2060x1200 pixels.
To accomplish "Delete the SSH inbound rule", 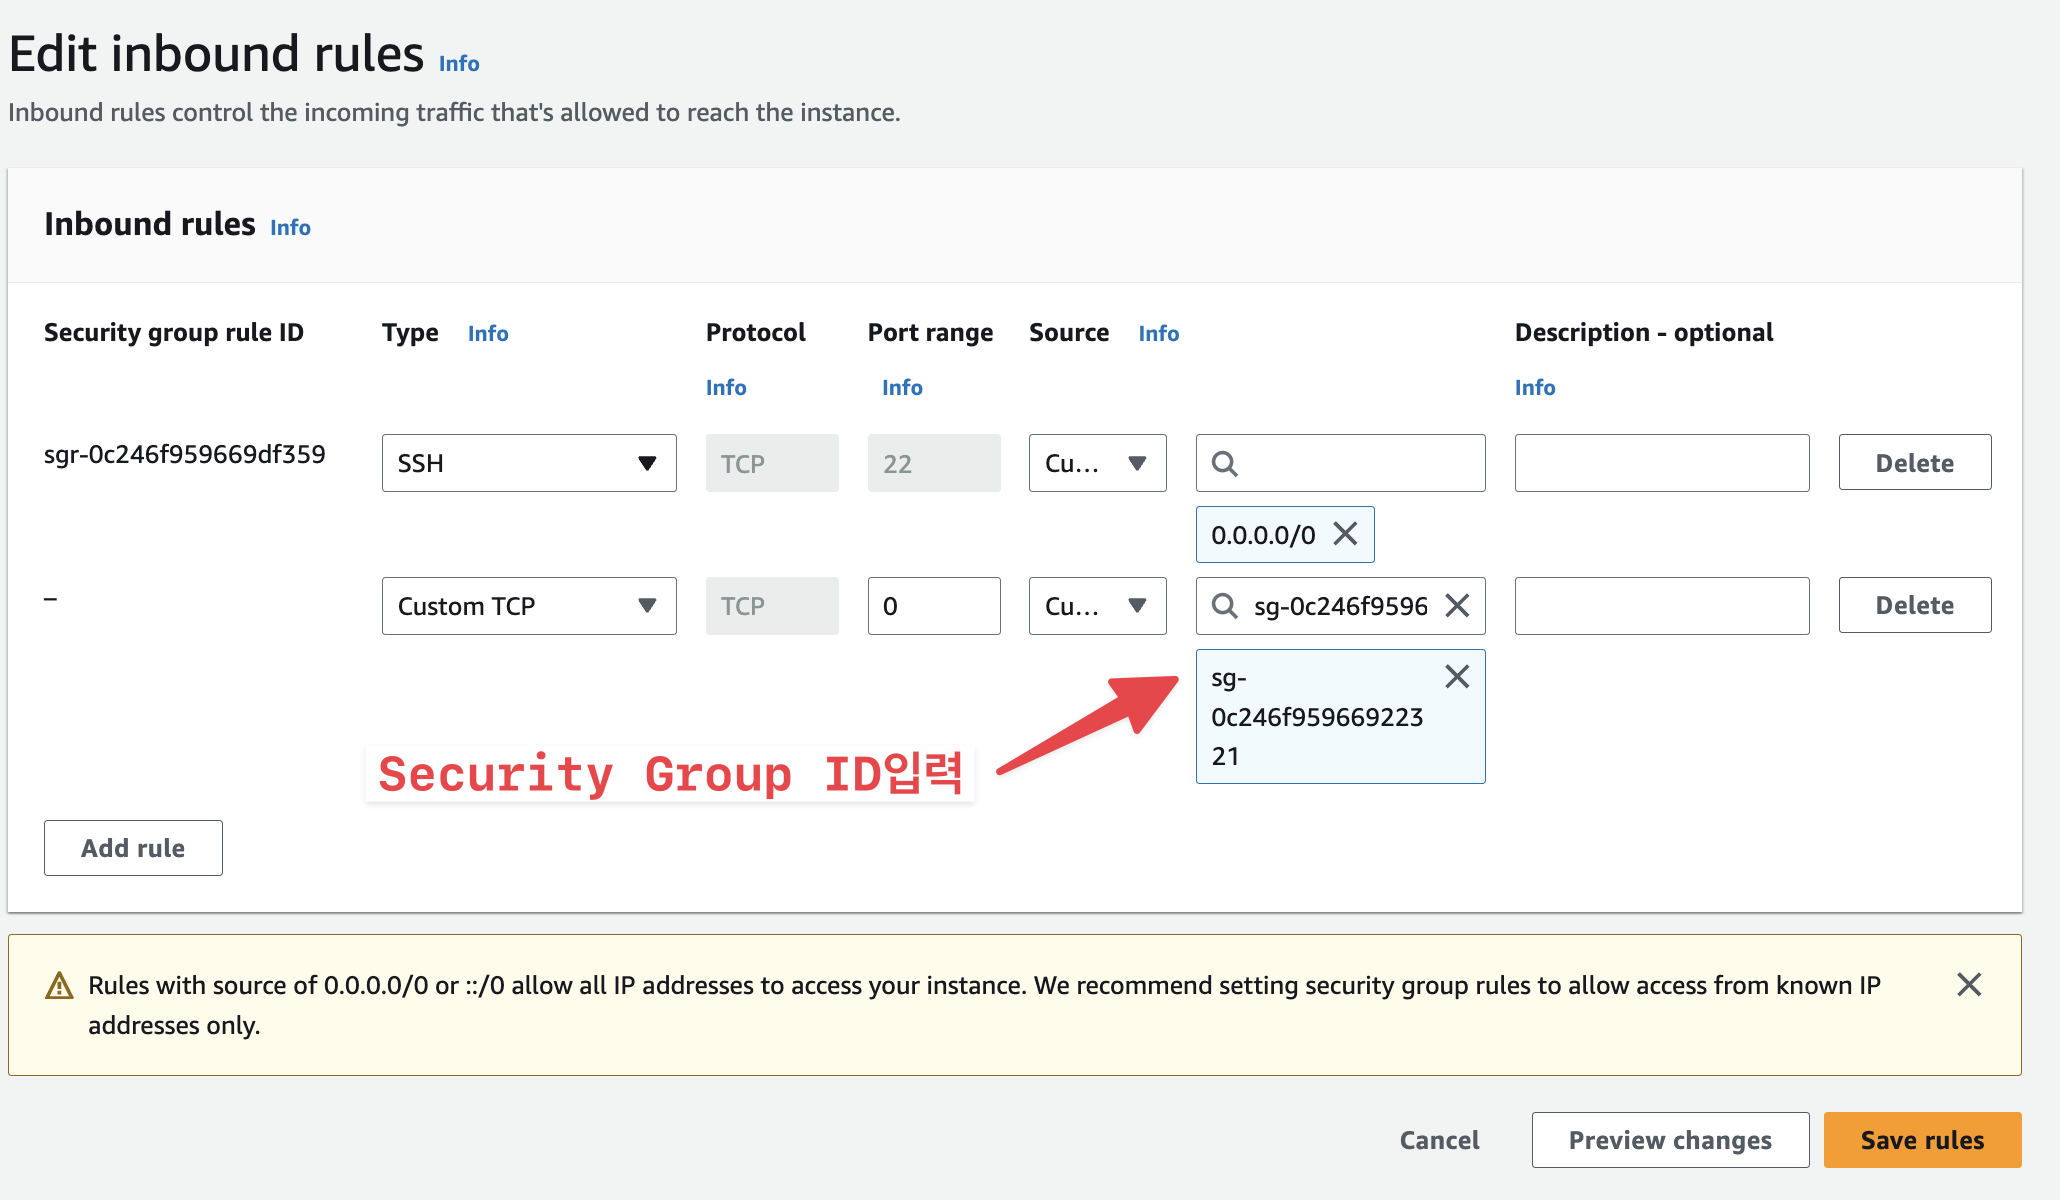I will click(x=1914, y=463).
